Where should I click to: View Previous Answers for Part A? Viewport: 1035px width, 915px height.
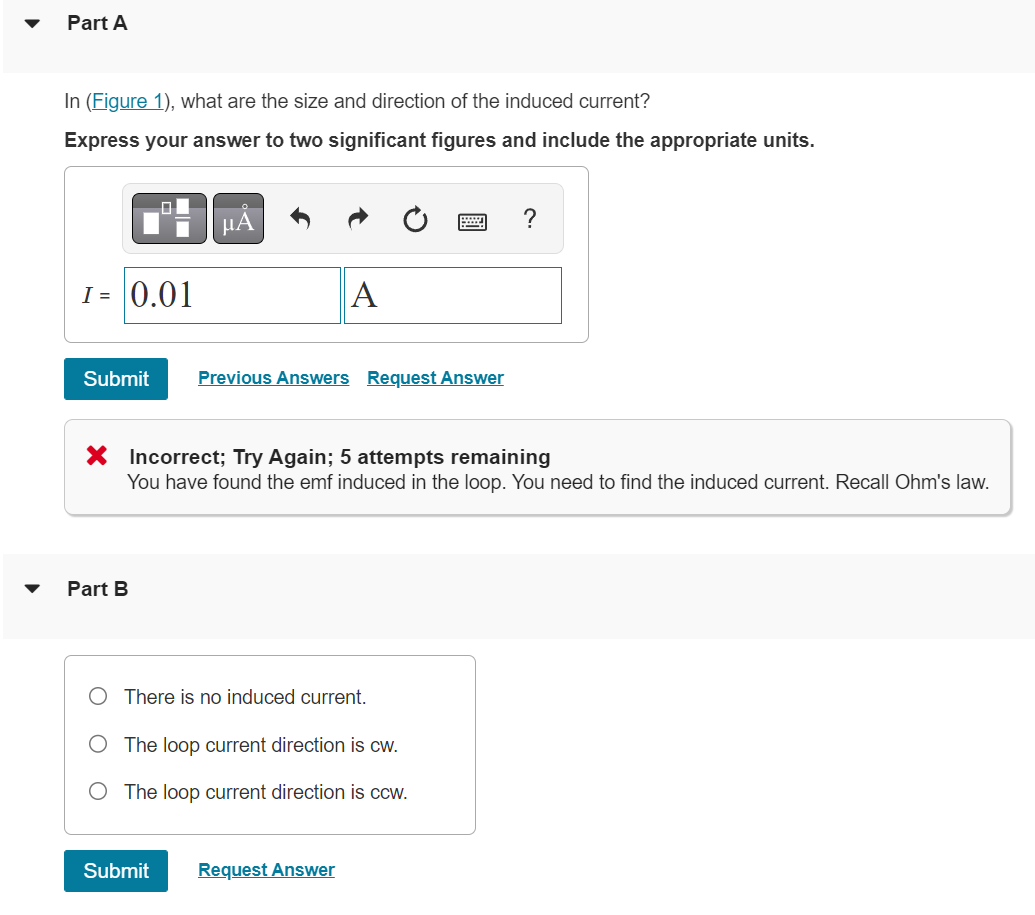[x=273, y=377]
